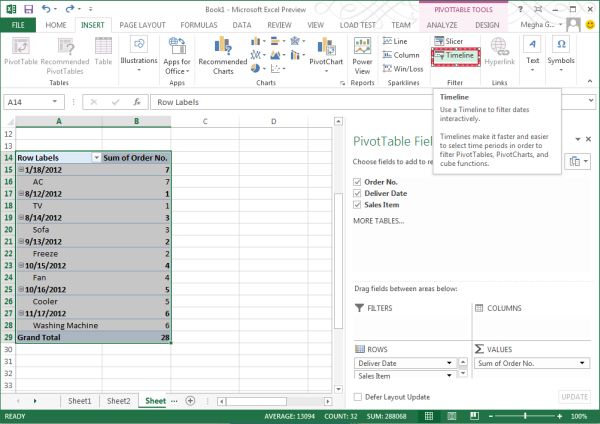The image size is (600, 424).
Task: Insert a PivotChart
Action: tap(326, 55)
